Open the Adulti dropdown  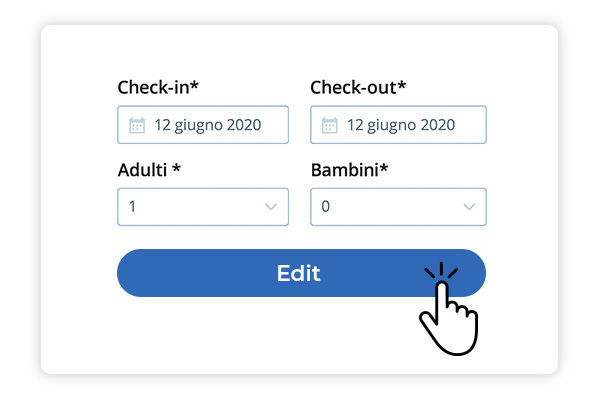click(203, 207)
